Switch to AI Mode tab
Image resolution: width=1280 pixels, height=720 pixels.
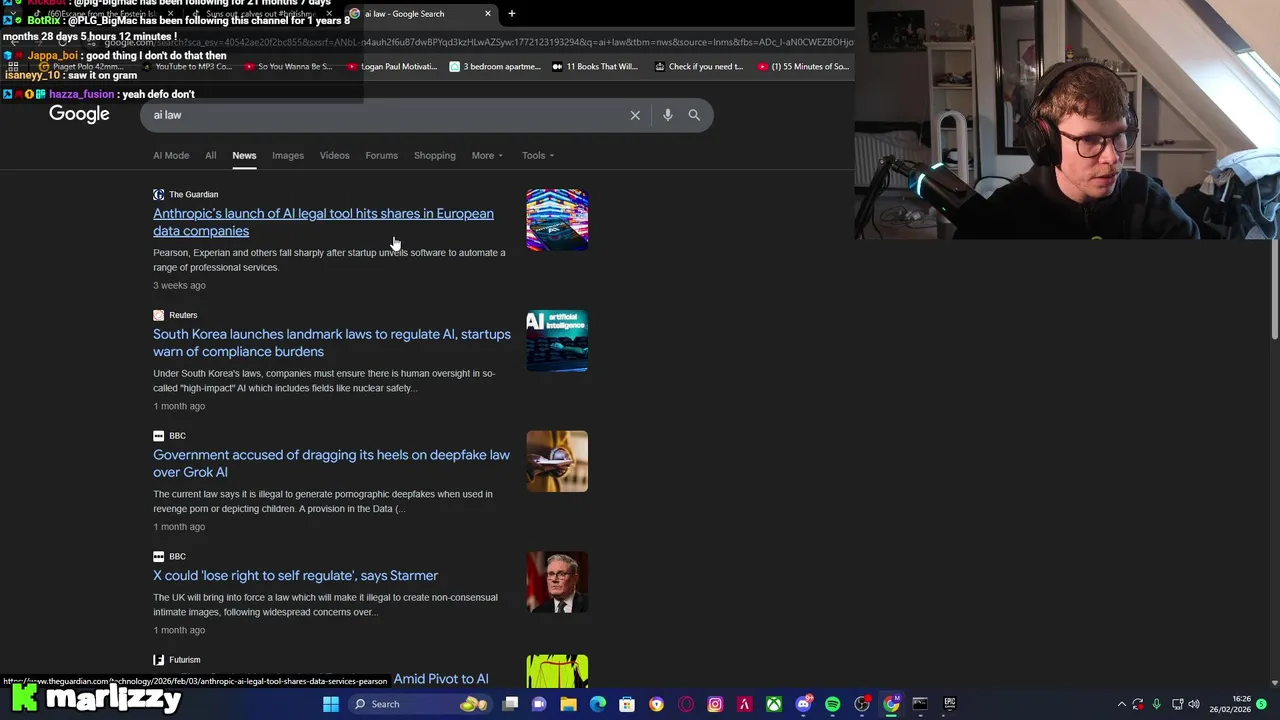[x=171, y=155]
